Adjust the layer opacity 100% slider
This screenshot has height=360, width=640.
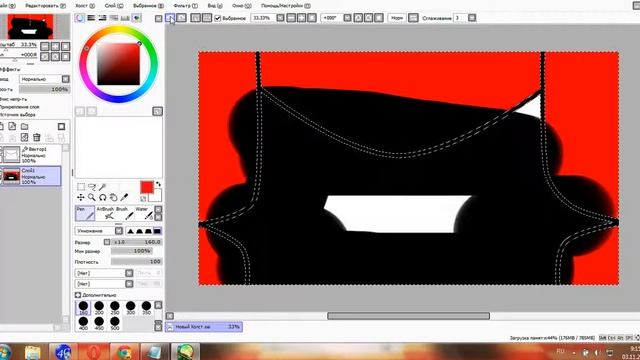pyautogui.click(x=45, y=89)
